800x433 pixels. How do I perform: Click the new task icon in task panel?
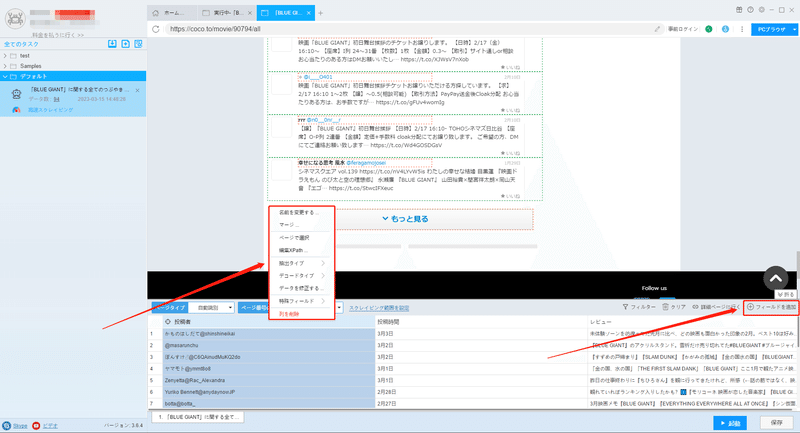(x=126, y=44)
